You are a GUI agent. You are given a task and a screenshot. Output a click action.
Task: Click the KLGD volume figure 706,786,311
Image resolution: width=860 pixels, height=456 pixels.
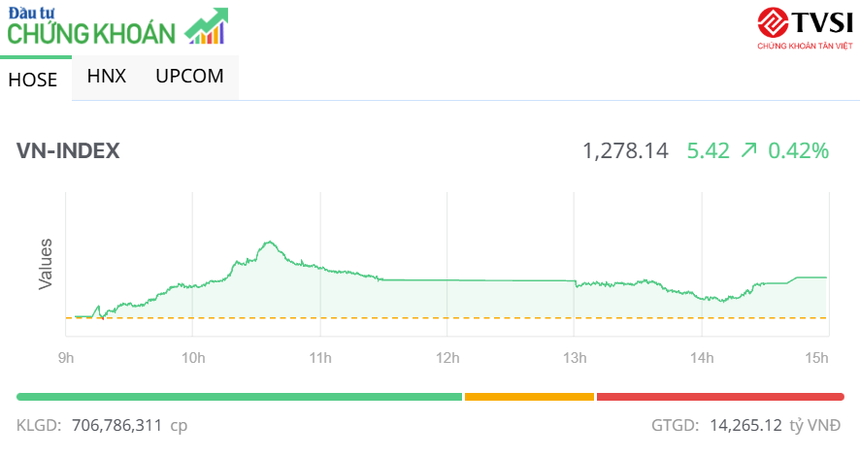117,425
